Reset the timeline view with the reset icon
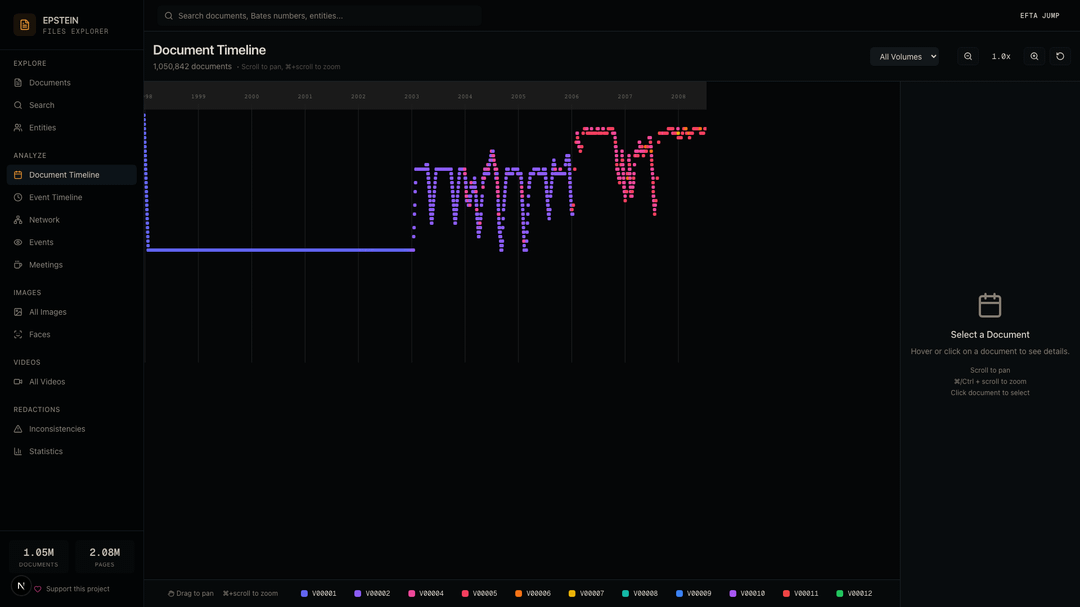1080x607 pixels. pyautogui.click(x=1060, y=57)
